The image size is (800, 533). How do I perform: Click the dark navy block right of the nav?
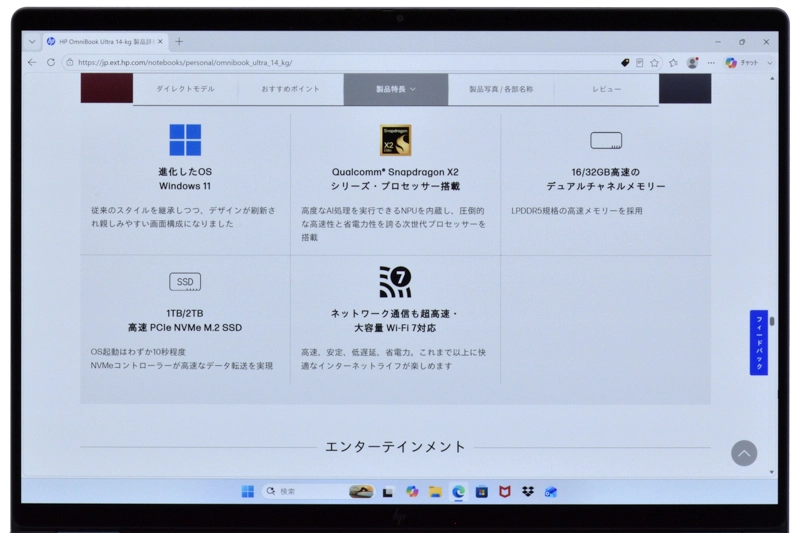(x=685, y=88)
